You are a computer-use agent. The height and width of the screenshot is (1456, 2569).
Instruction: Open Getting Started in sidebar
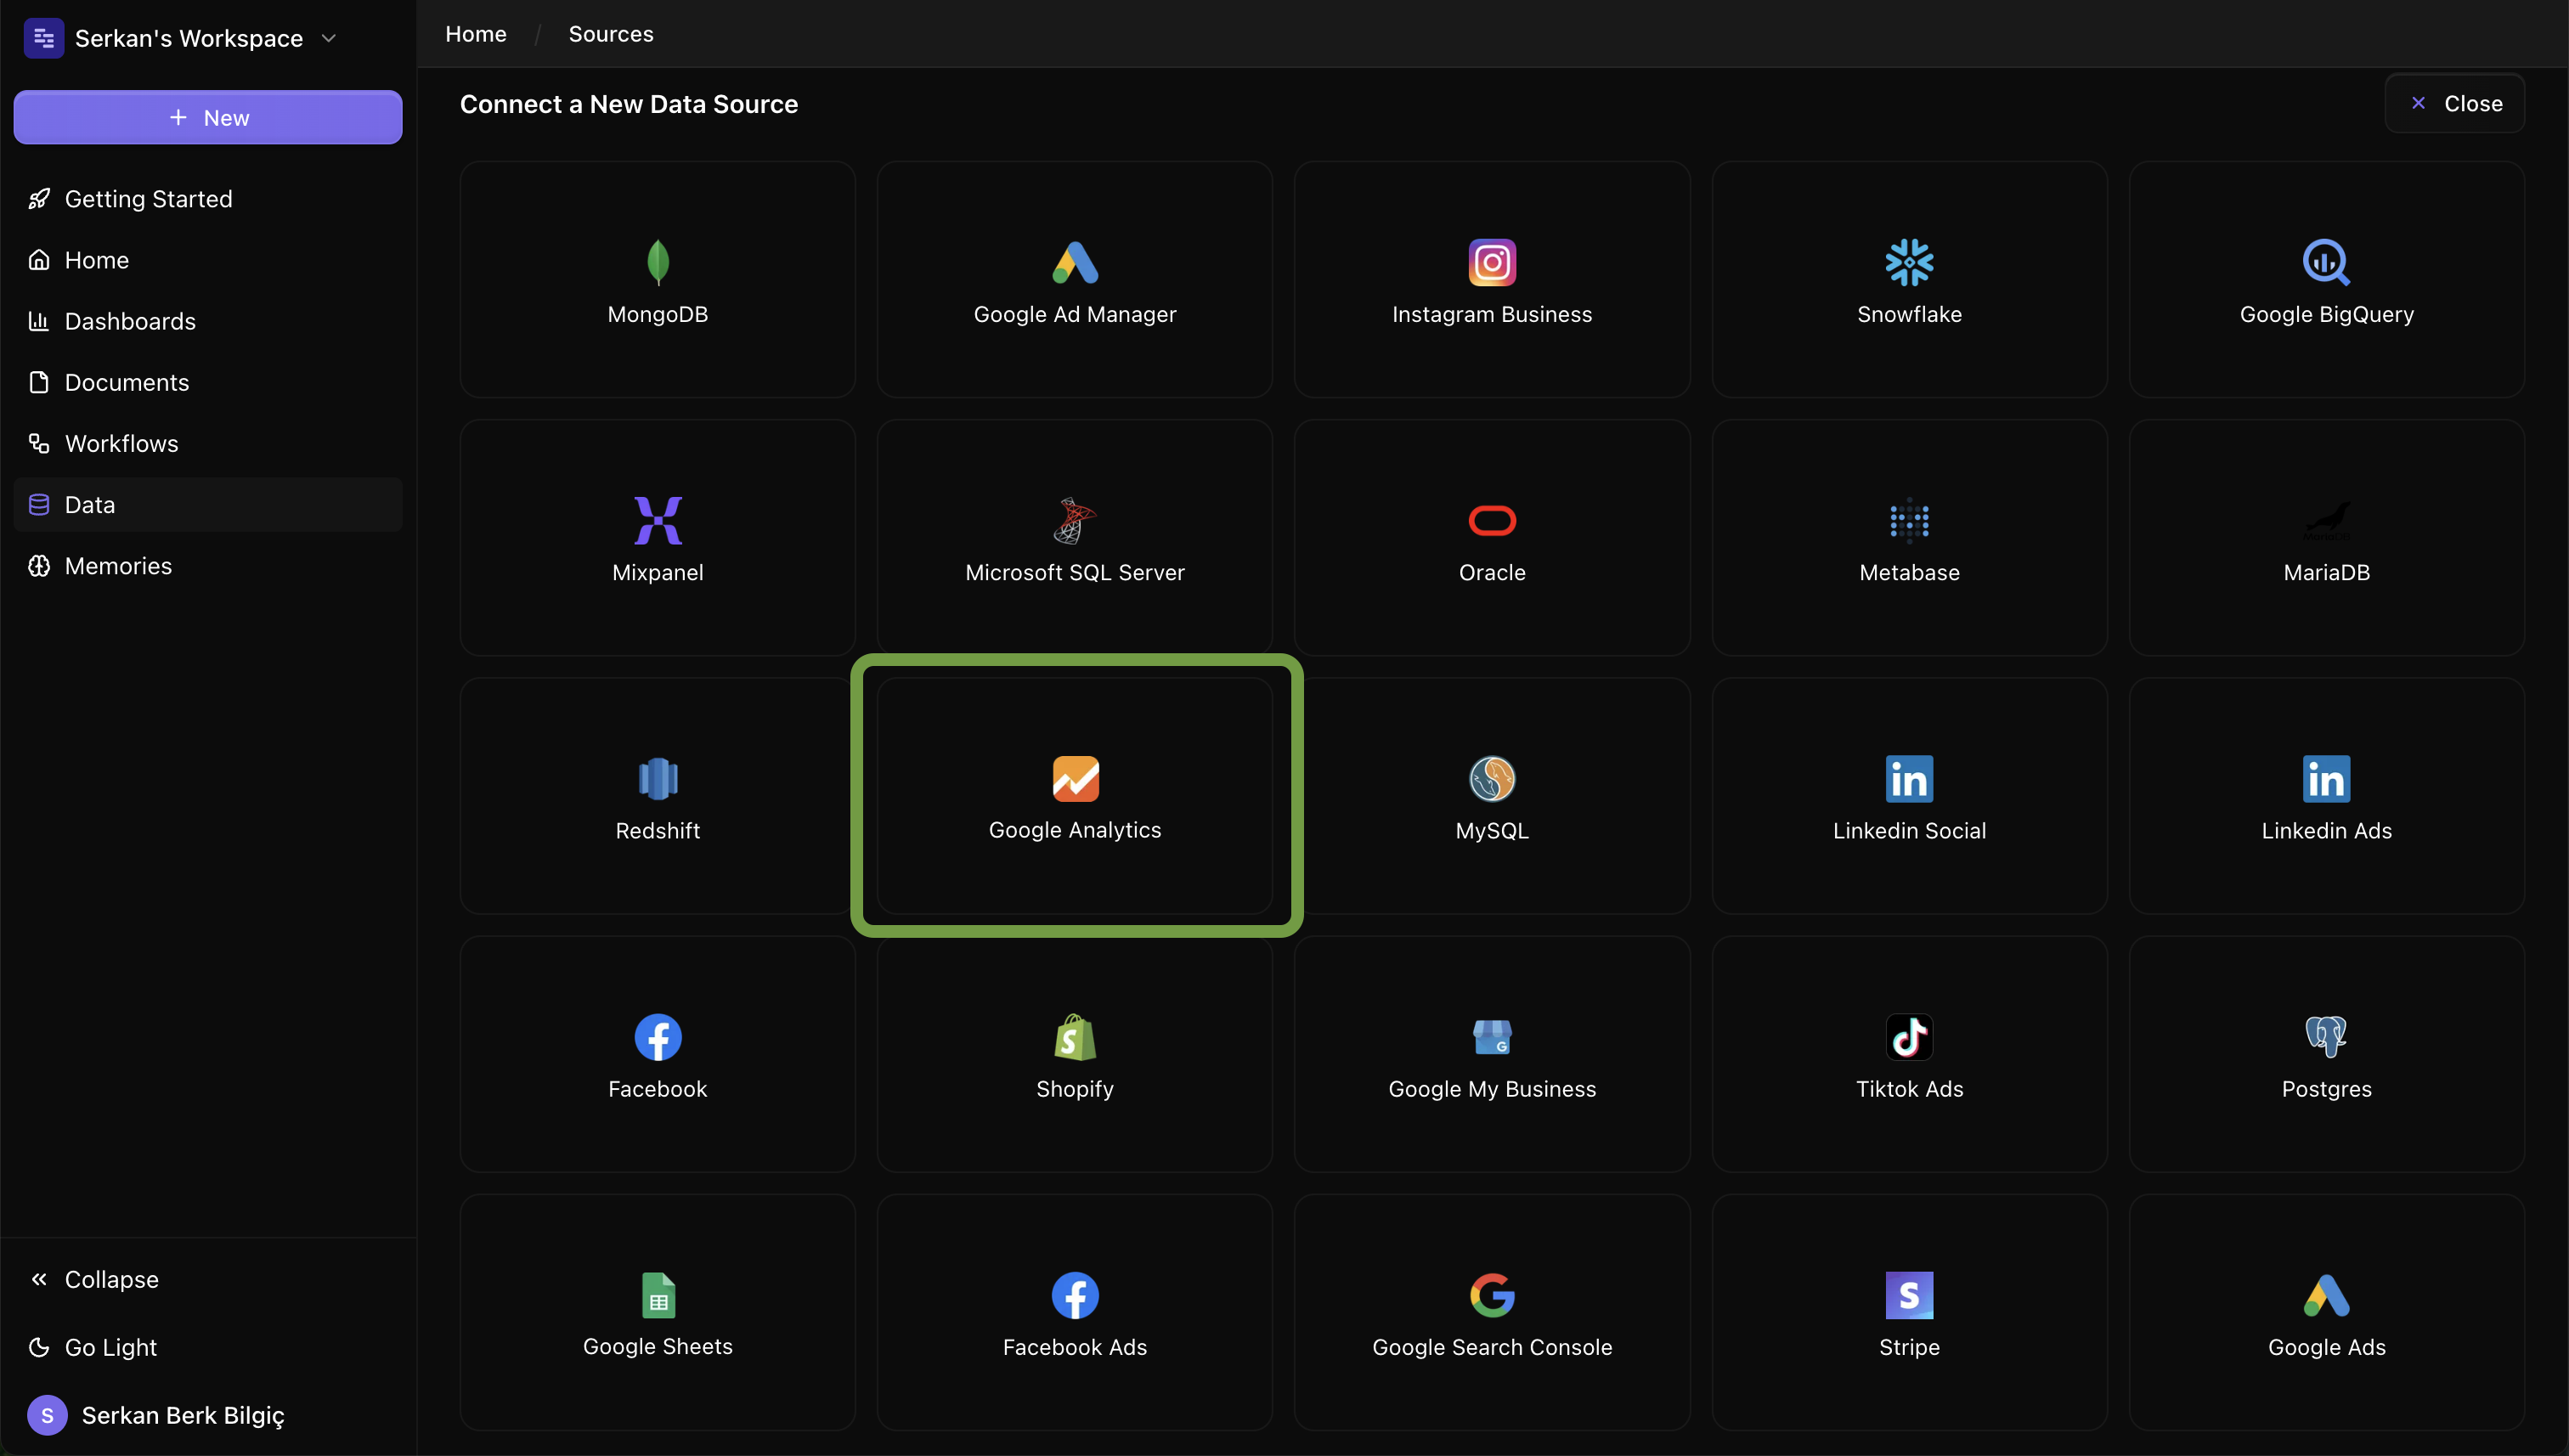[208, 199]
